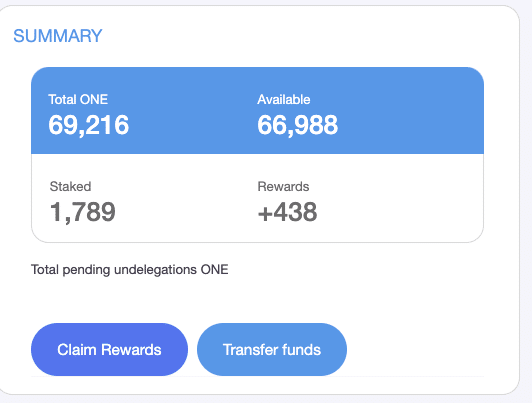Click the Staked label
Screen dimensions: 532x403
point(70,186)
